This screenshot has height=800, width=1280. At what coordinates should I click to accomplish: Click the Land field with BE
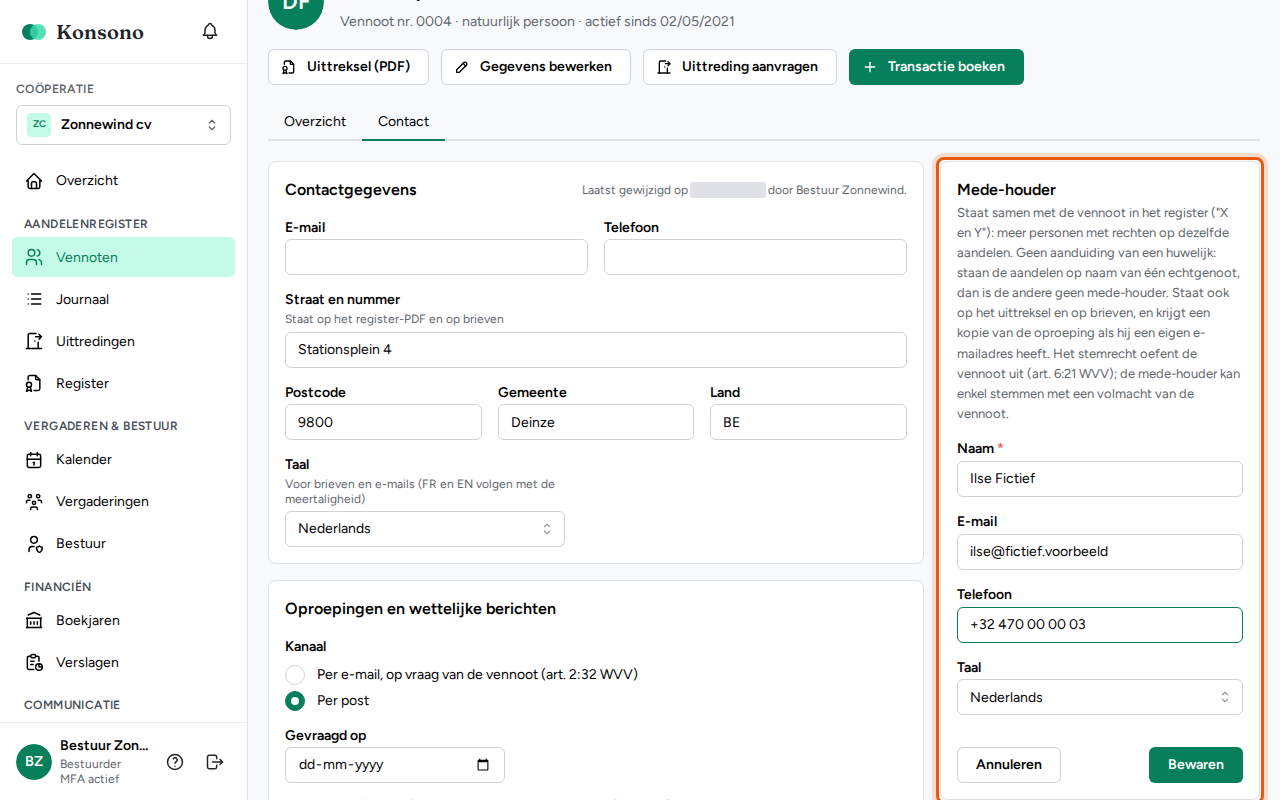pos(808,422)
